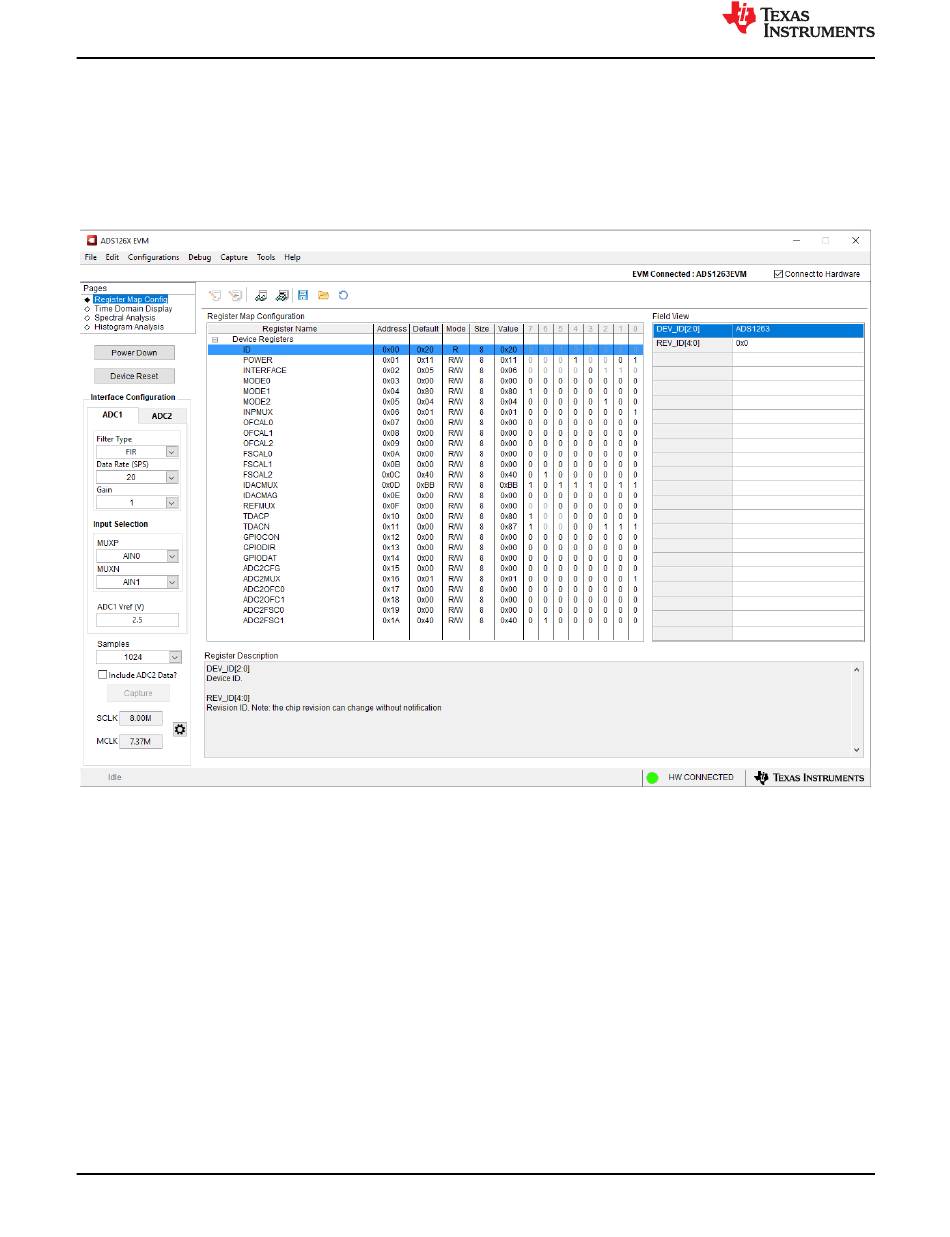Screen dimensions: 950x1237
Task: Open the Tools menu
Action: pyautogui.click(x=265, y=257)
